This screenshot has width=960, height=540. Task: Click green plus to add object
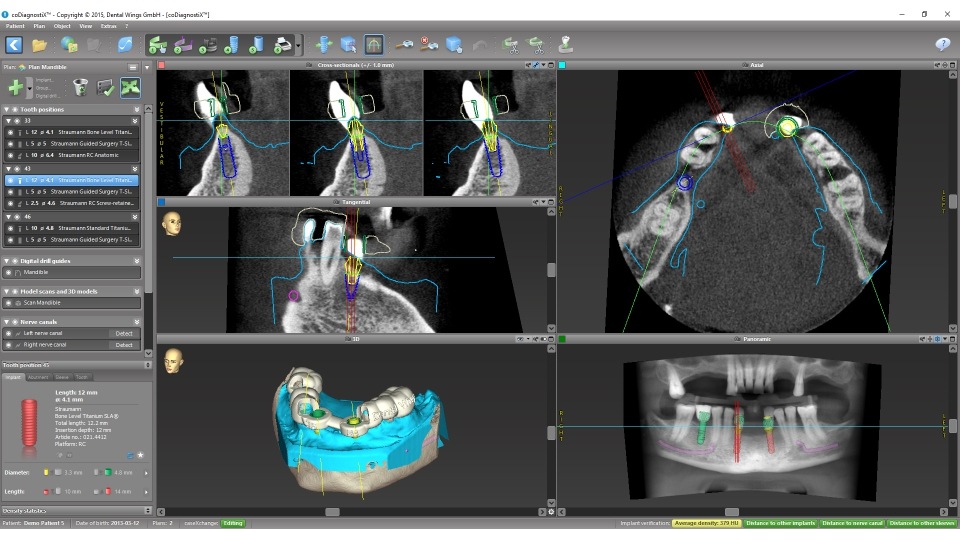pyautogui.click(x=15, y=88)
